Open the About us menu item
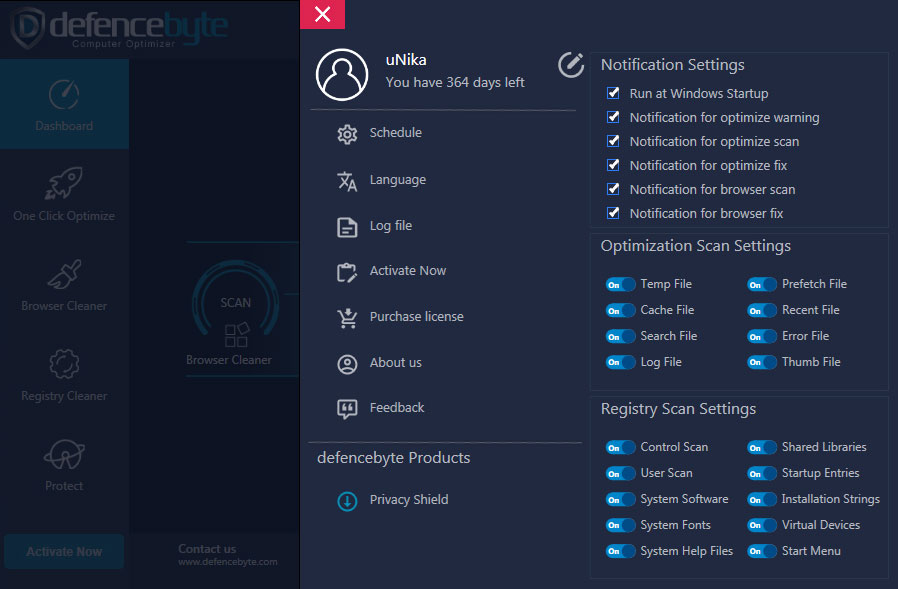Viewport: 898px width, 589px height. tap(396, 363)
